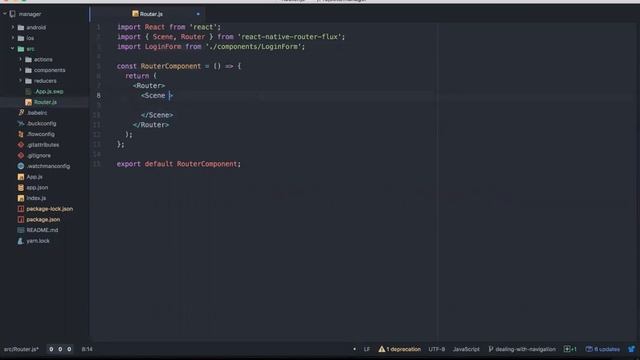
Task: Click the Router.js tab file icon
Action: click(x=135, y=14)
